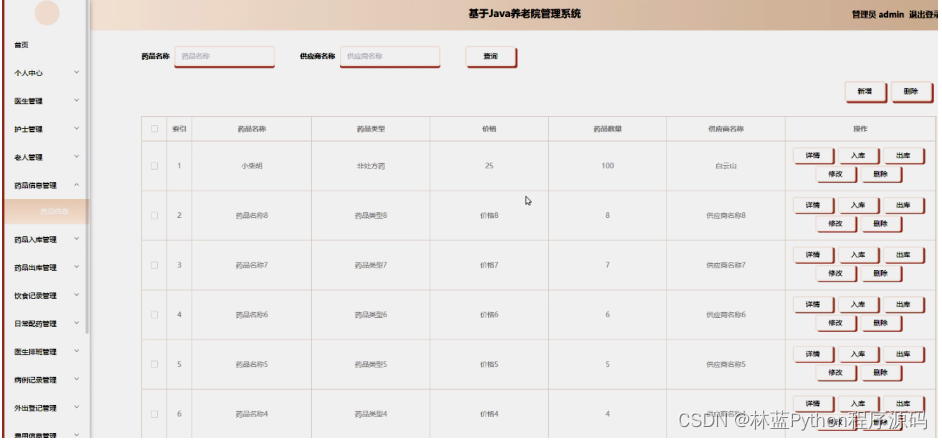The height and width of the screenshot is (440, 942).
Task: Click 入库 for the 药品名称7 row
Action: pos(858,255)
